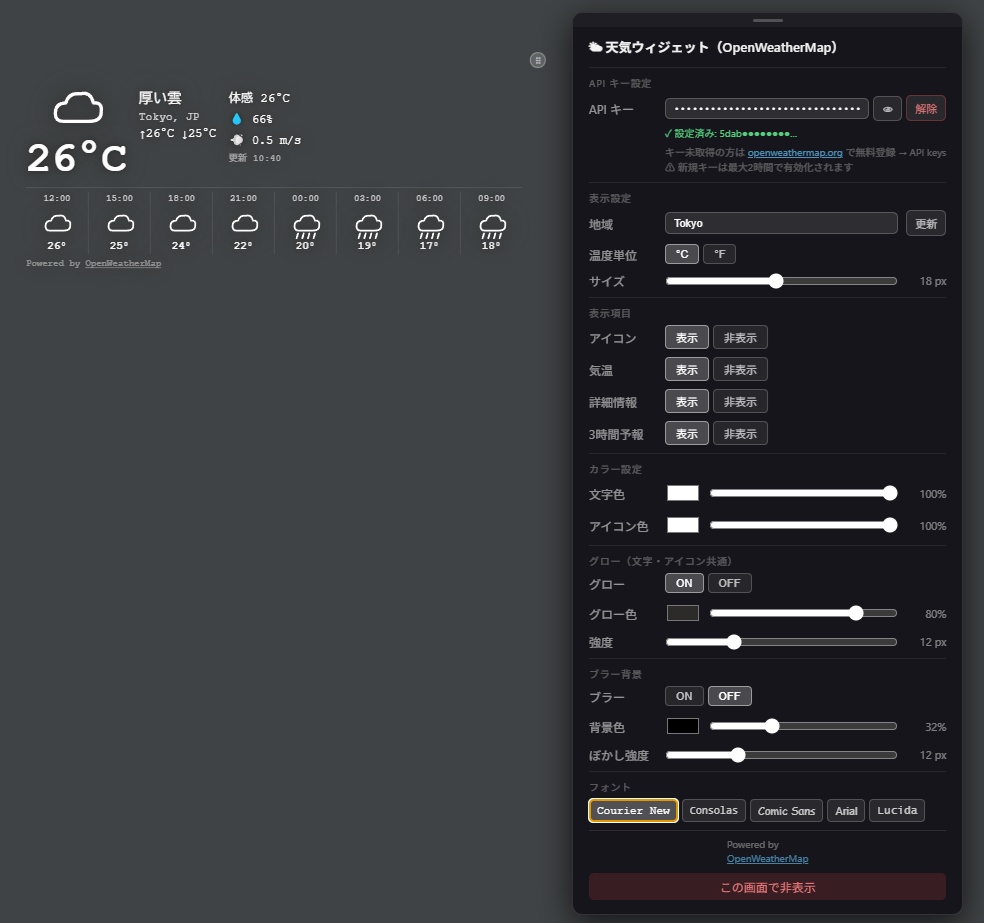Set 詳細情報 to 非表示
984x923 pixels.
[x=741, y=402]
